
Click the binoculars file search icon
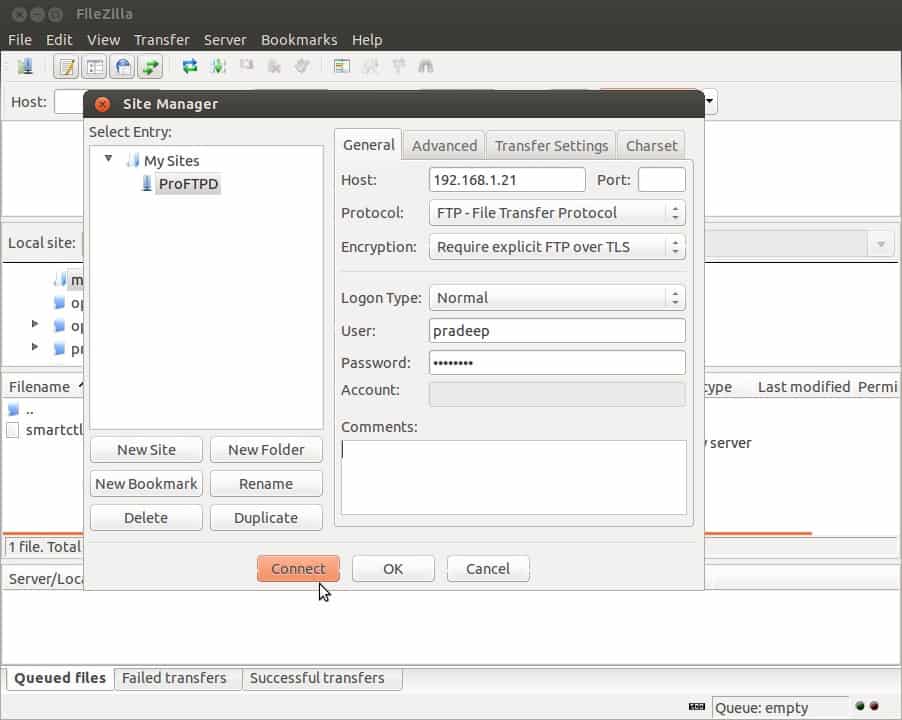(x=426, y=67)
